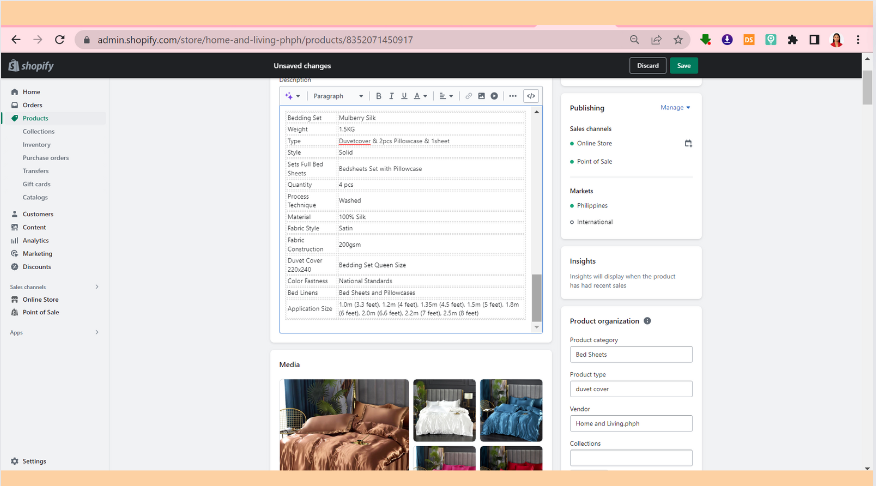The image size is (876, 486).
Task: Open the text alignment dropdown
Action: [446, 96]
